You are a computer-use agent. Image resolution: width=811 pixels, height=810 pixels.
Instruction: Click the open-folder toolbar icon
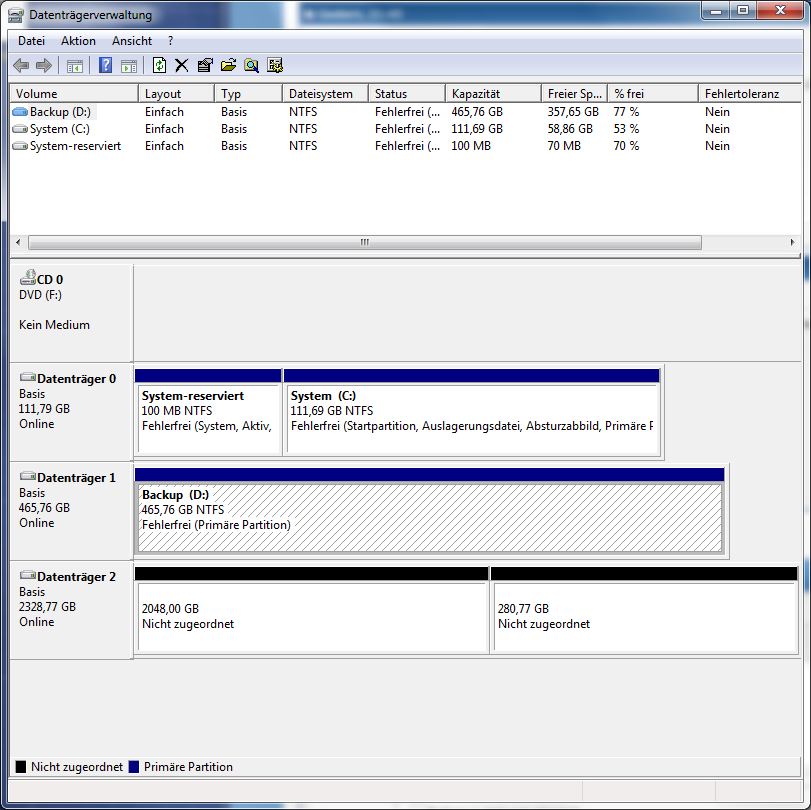pyautogui.click(x=228, y=65)
